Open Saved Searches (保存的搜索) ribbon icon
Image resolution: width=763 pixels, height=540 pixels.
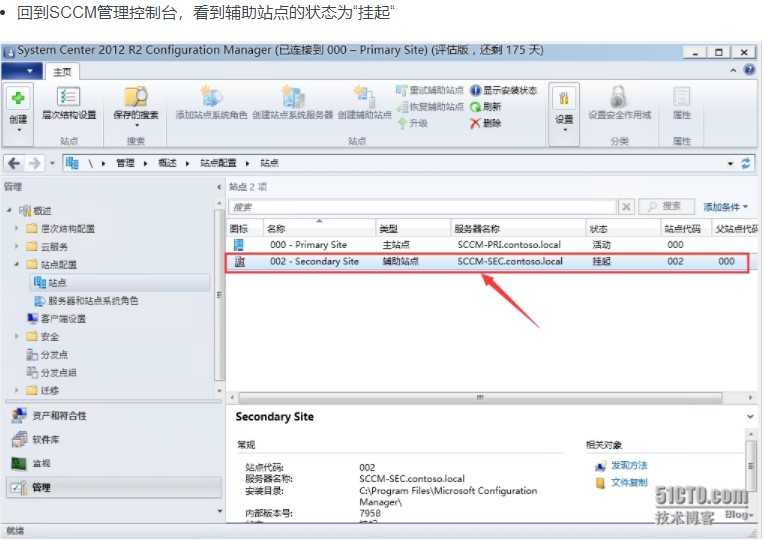point(136,105)
